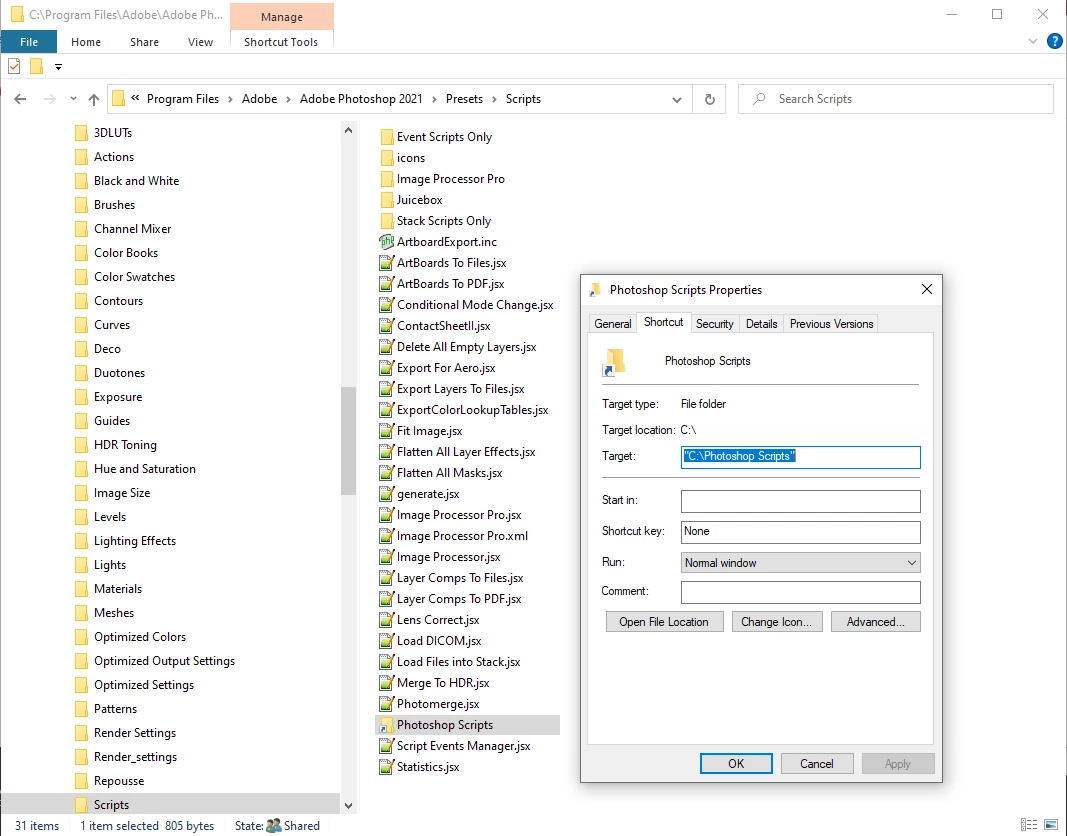Screen dimensions: 1067x836
Task: Click the navigation pane scrollbar thumb
Action: pos(348,441)
